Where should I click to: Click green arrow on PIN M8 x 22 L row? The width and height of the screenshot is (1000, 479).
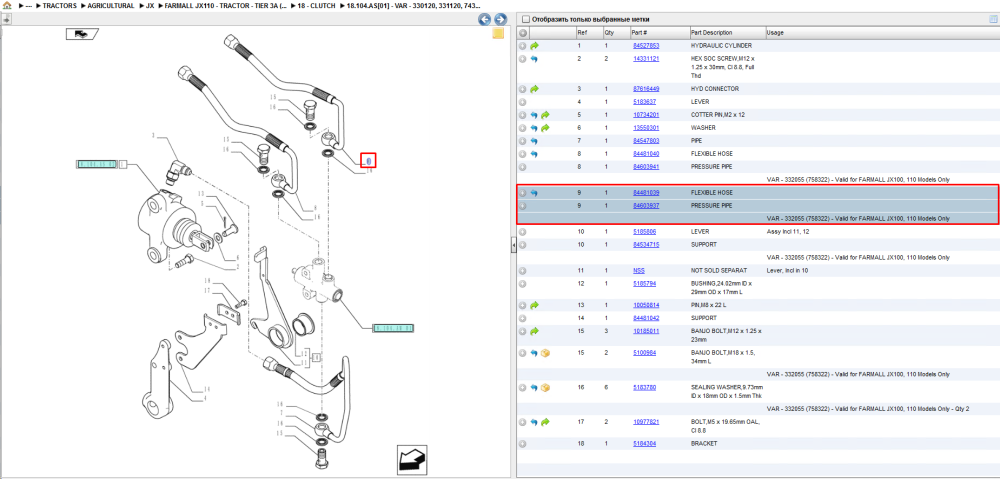[534, 305]
